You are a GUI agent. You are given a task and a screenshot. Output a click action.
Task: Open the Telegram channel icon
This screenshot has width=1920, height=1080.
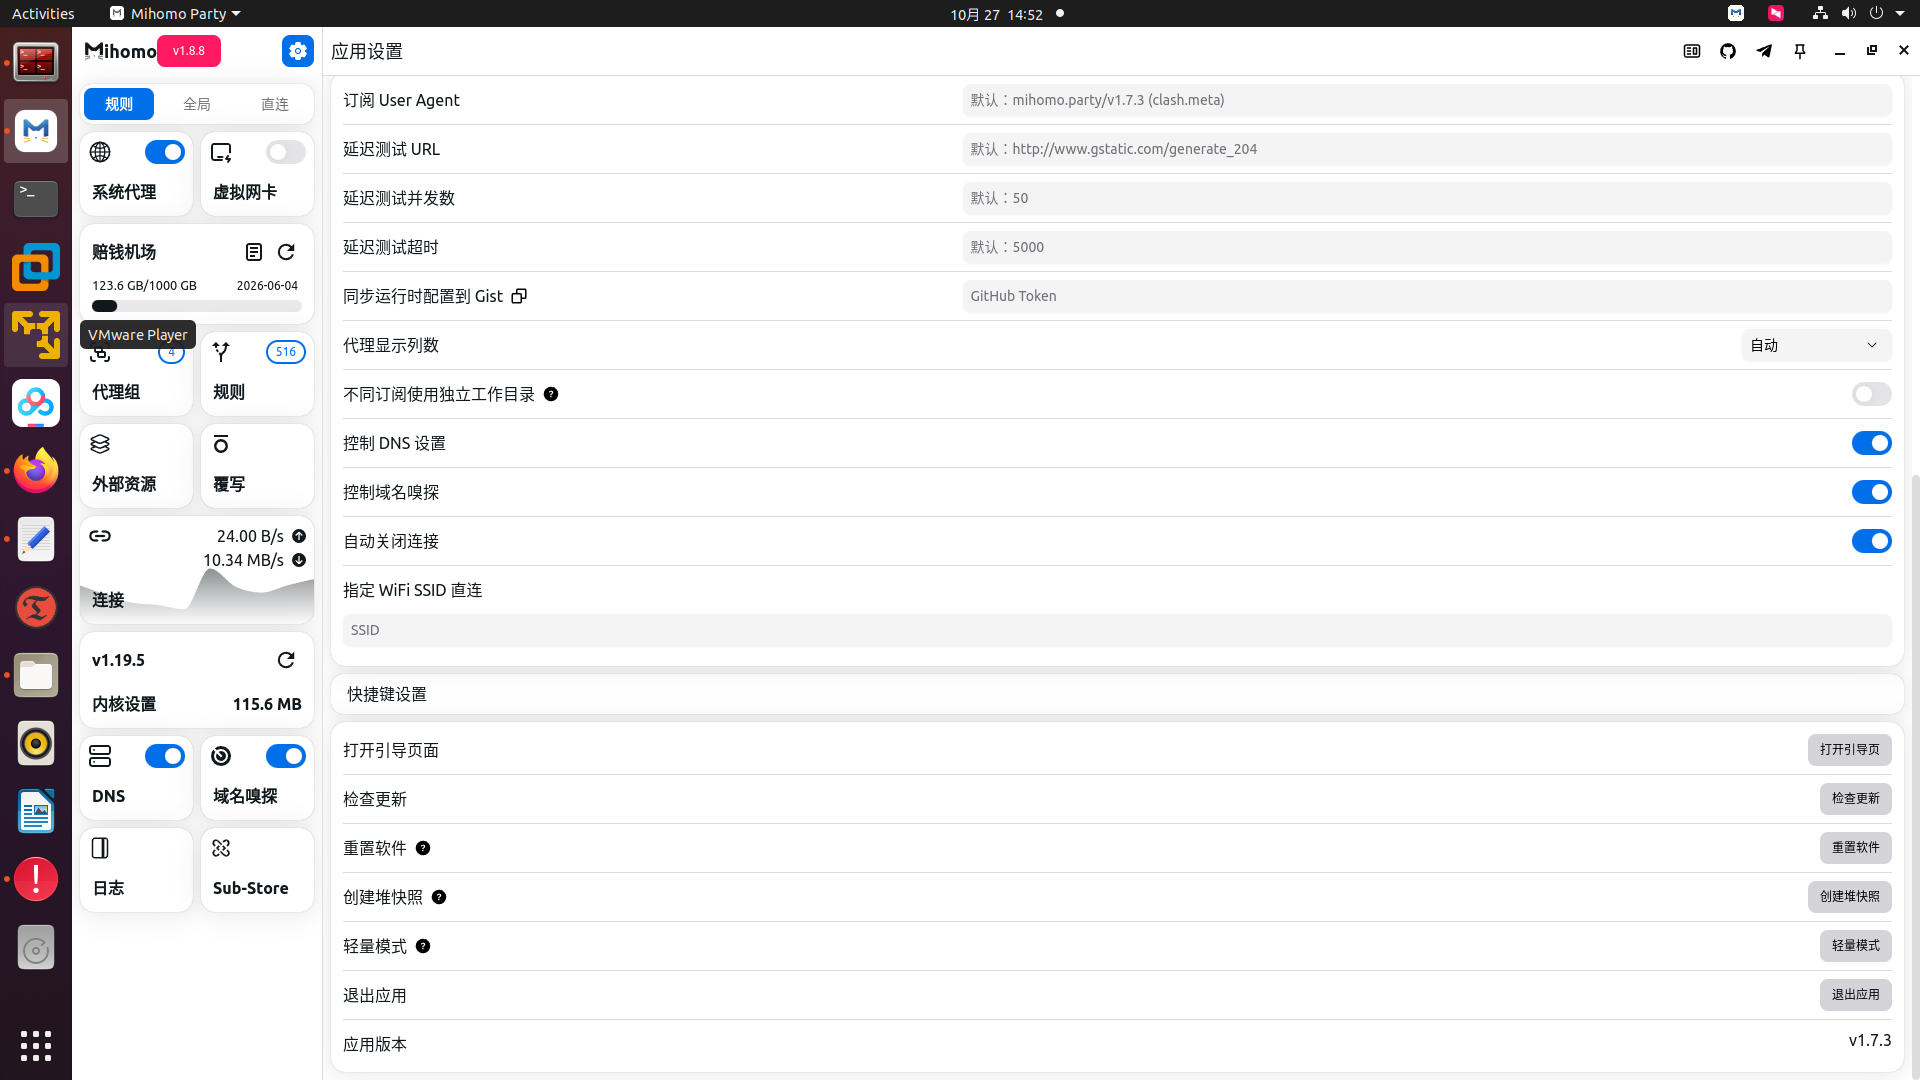(x=1764, y=51)
